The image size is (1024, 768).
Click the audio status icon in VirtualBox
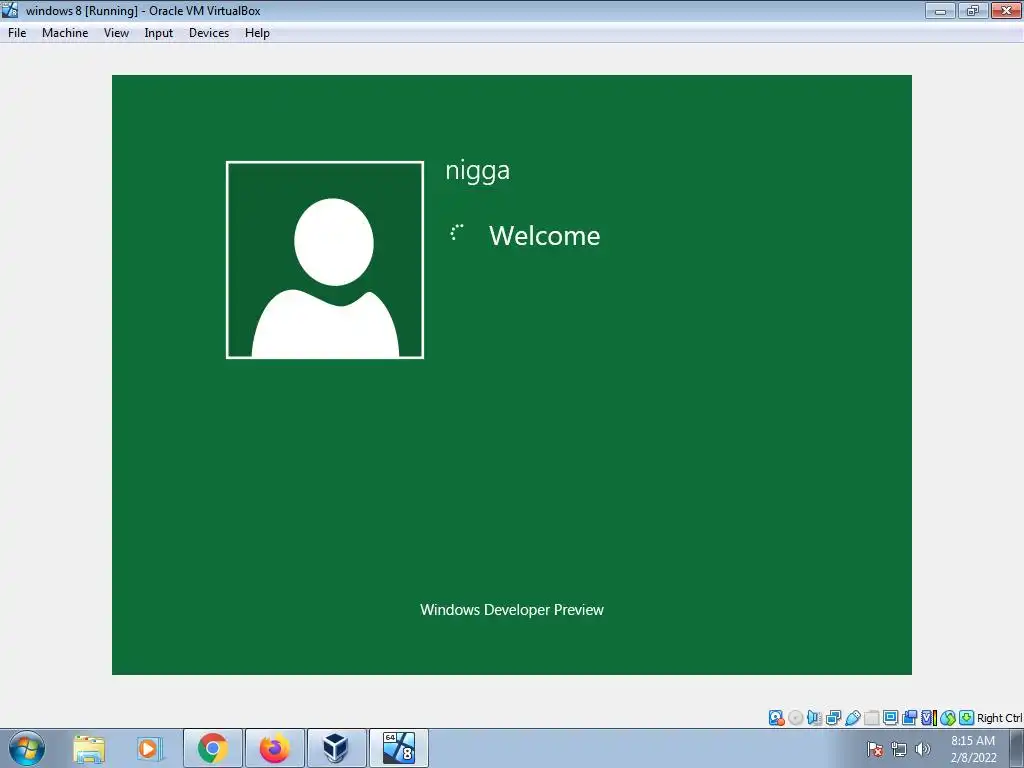pos(814,718)
